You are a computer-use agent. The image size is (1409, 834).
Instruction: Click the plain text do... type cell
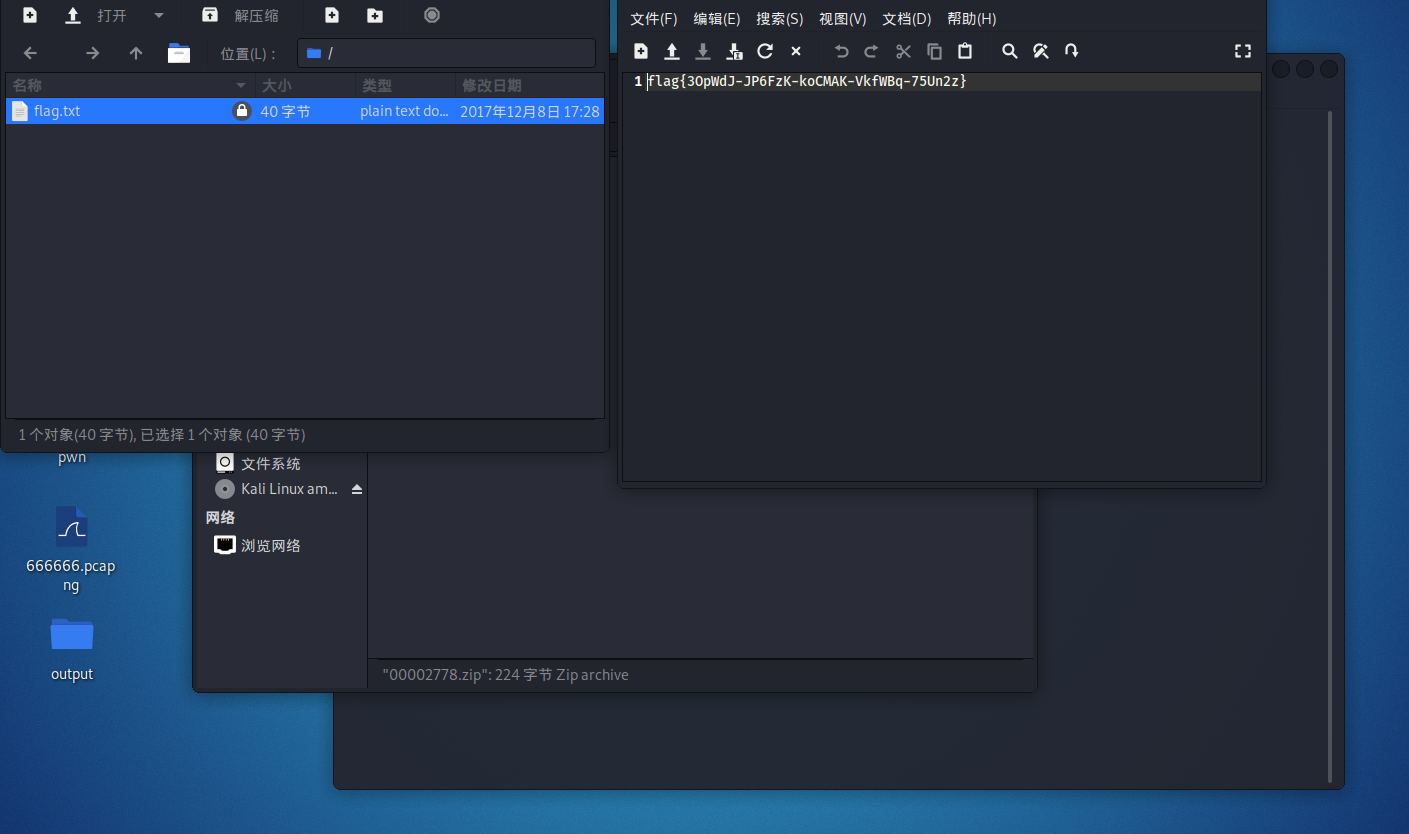pos(405,111)
